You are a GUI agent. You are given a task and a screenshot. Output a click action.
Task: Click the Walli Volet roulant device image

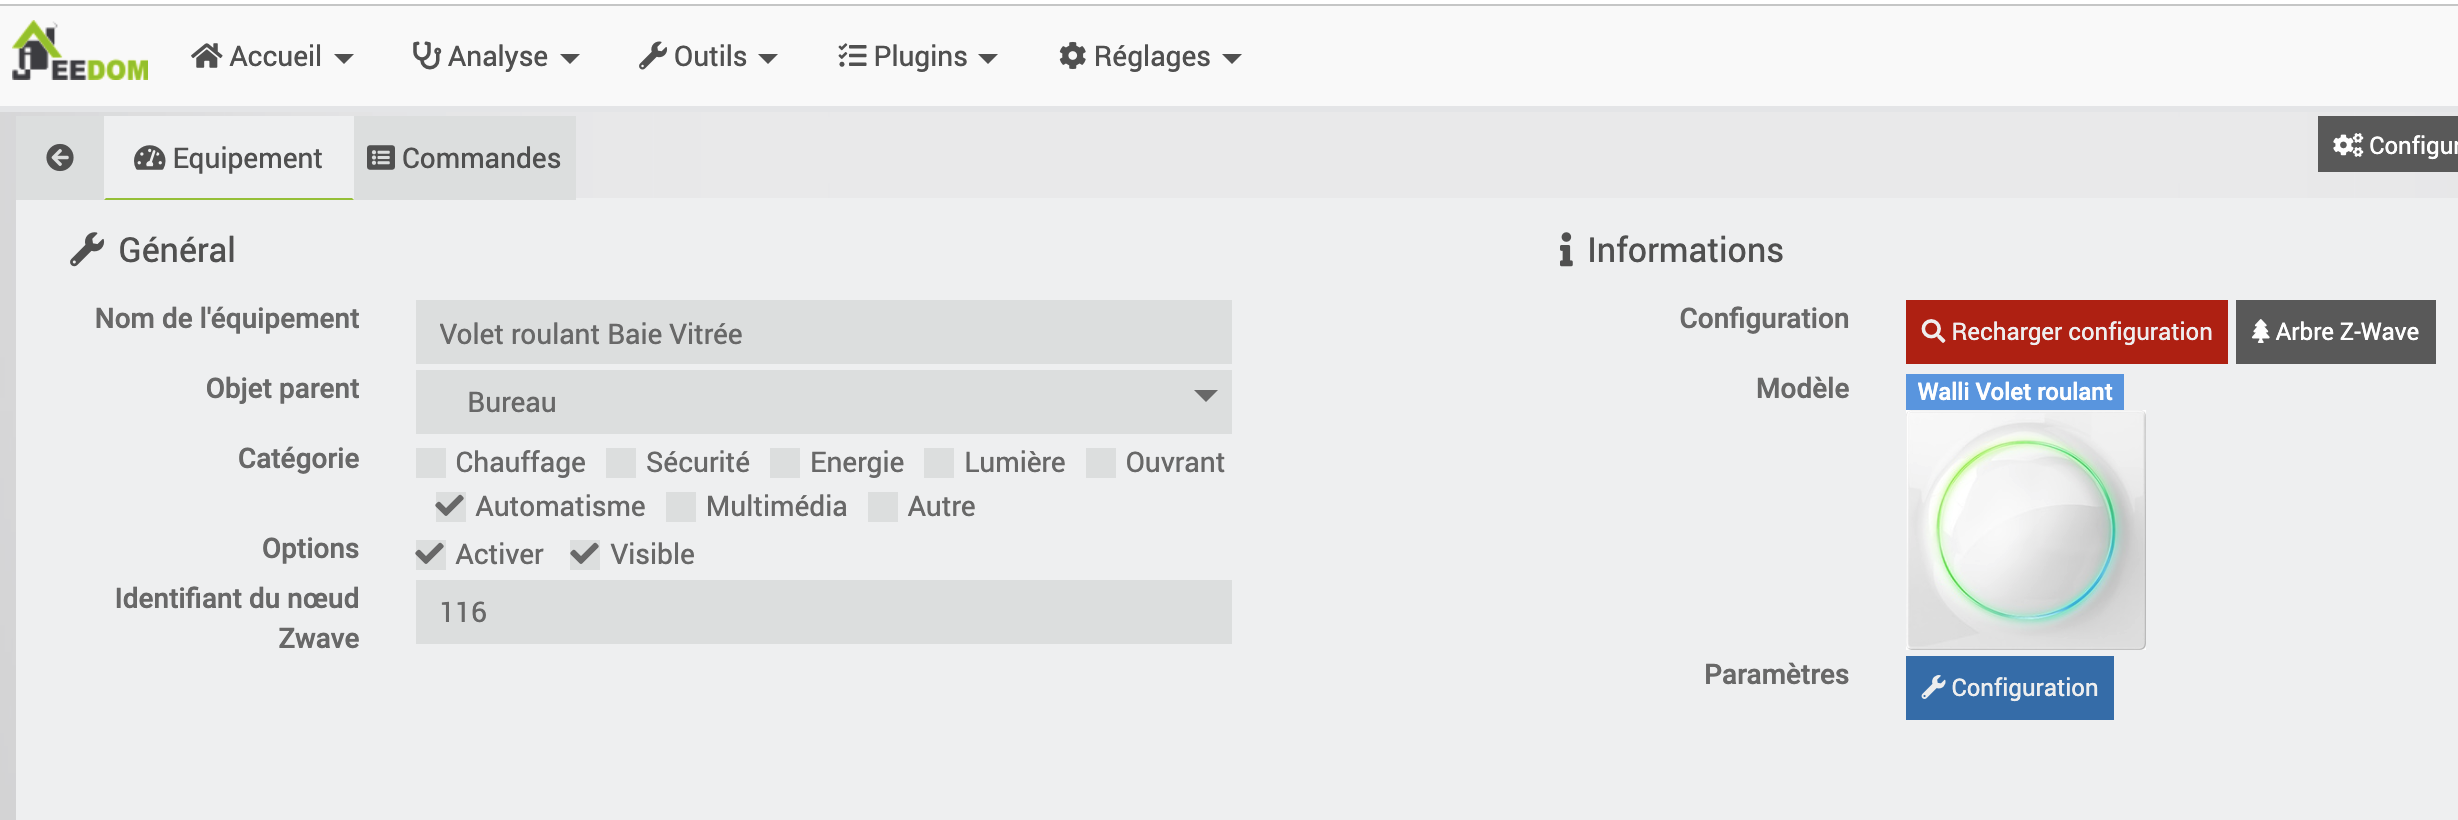pos(2026,531)
